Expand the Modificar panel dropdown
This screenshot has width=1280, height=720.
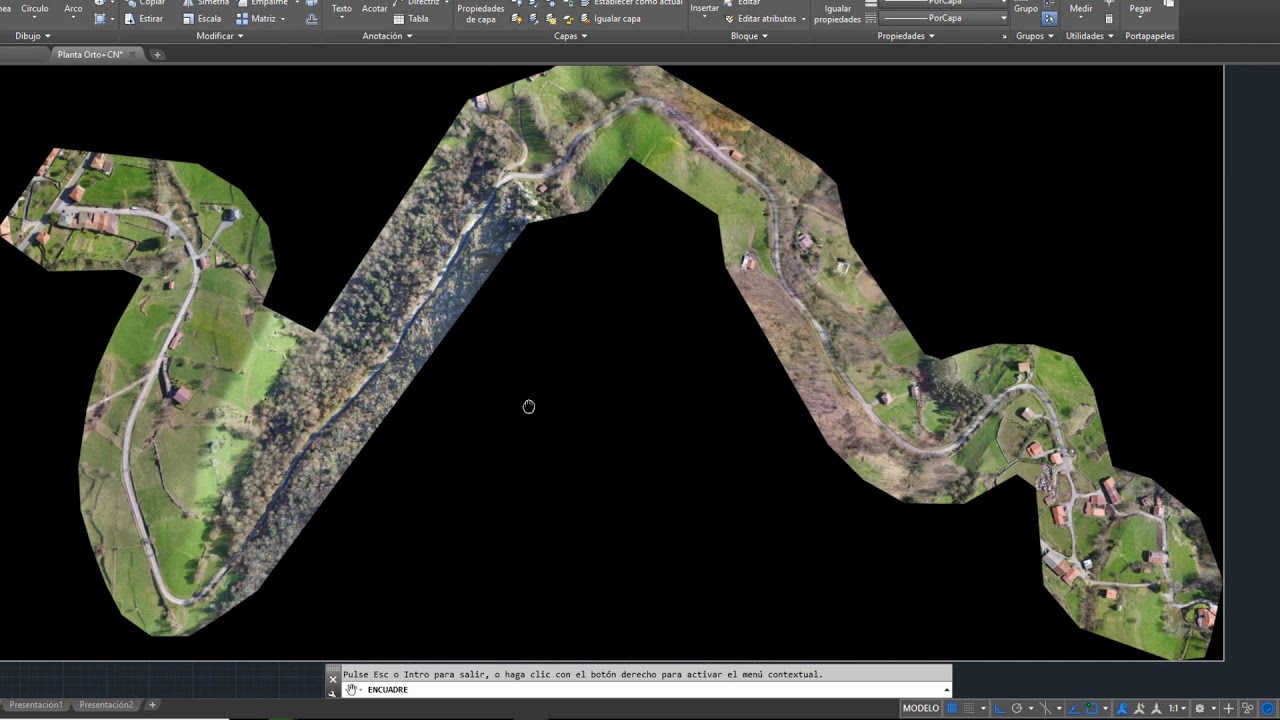[220, 36]
